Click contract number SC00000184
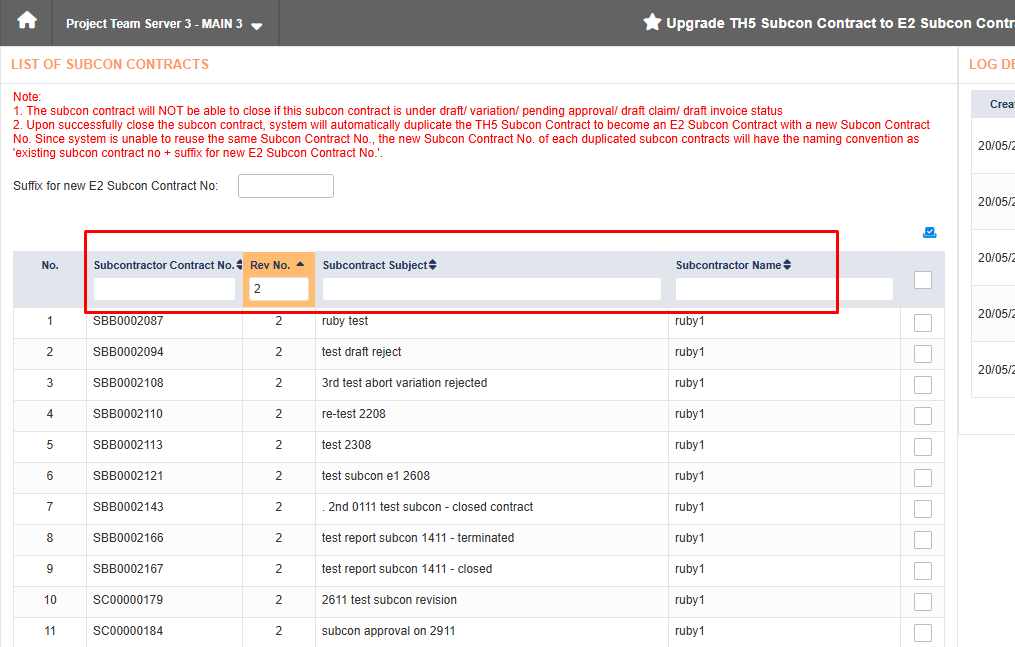 tap(128, 631)
